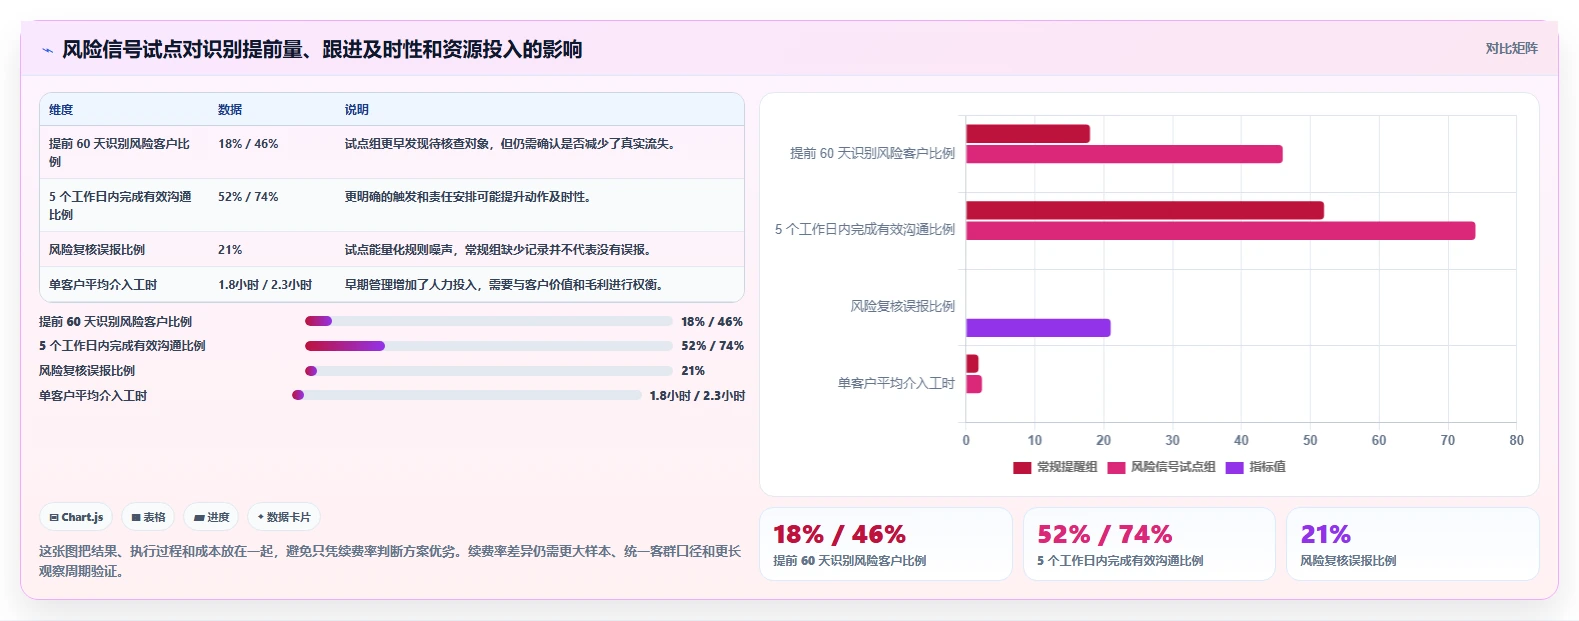Click the 52% regular-group bar in the chart
Viewport: 1579px width, 621px height.
pyautogui.click(x=1145, y=210)
